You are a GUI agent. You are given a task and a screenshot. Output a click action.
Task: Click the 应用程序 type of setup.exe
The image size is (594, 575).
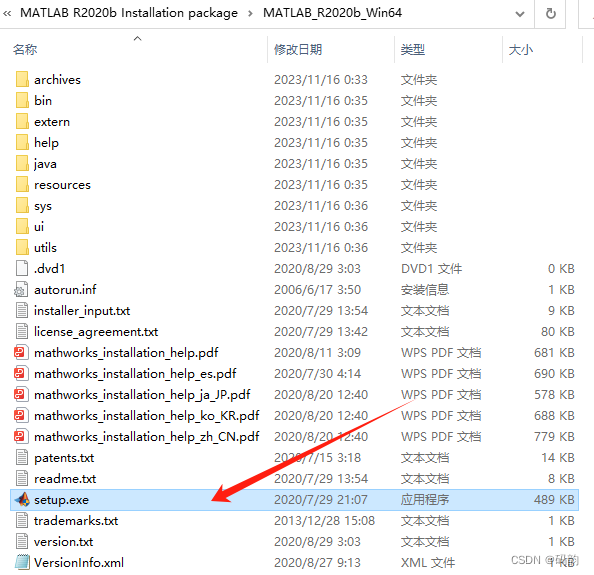[x=425, y=500]
